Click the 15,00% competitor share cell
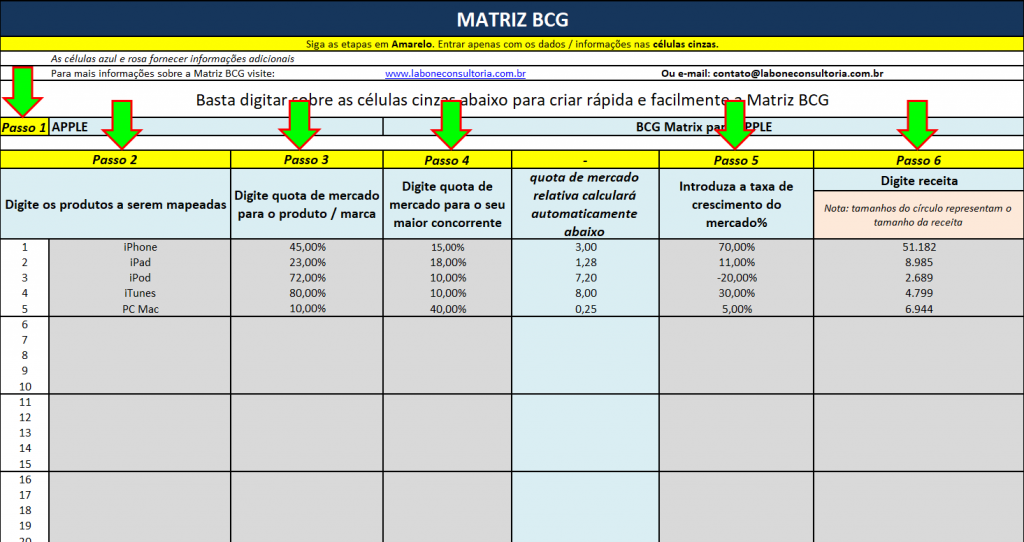Screen dimensions: 1024x542 pos(447,247)
